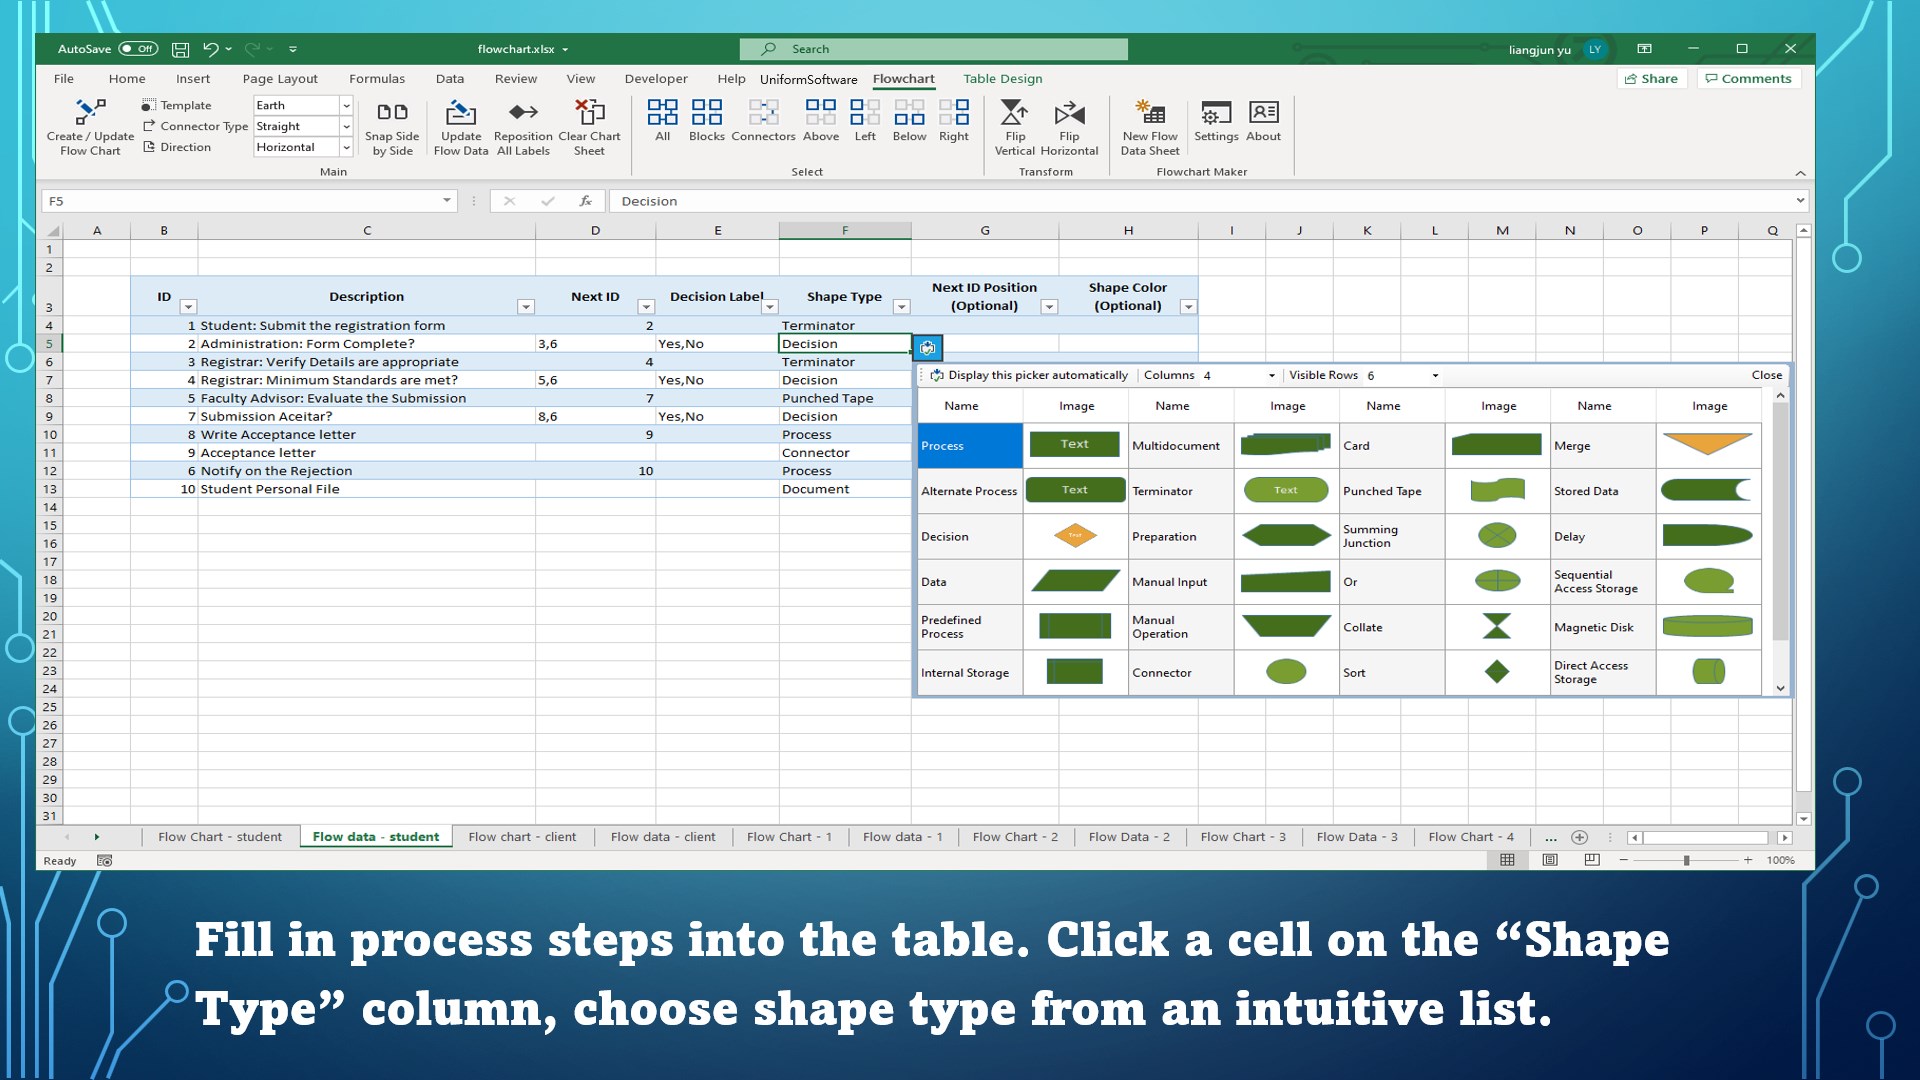
Task: Click Flip Vertical transform icon
Action: point(1014,126)
